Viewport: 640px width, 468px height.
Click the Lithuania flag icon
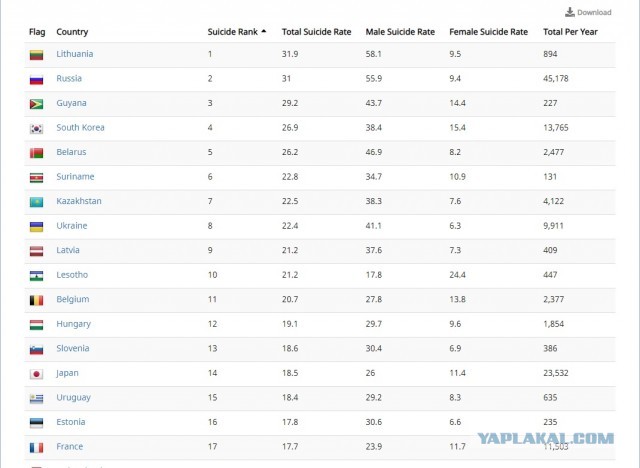pos(36,55)
